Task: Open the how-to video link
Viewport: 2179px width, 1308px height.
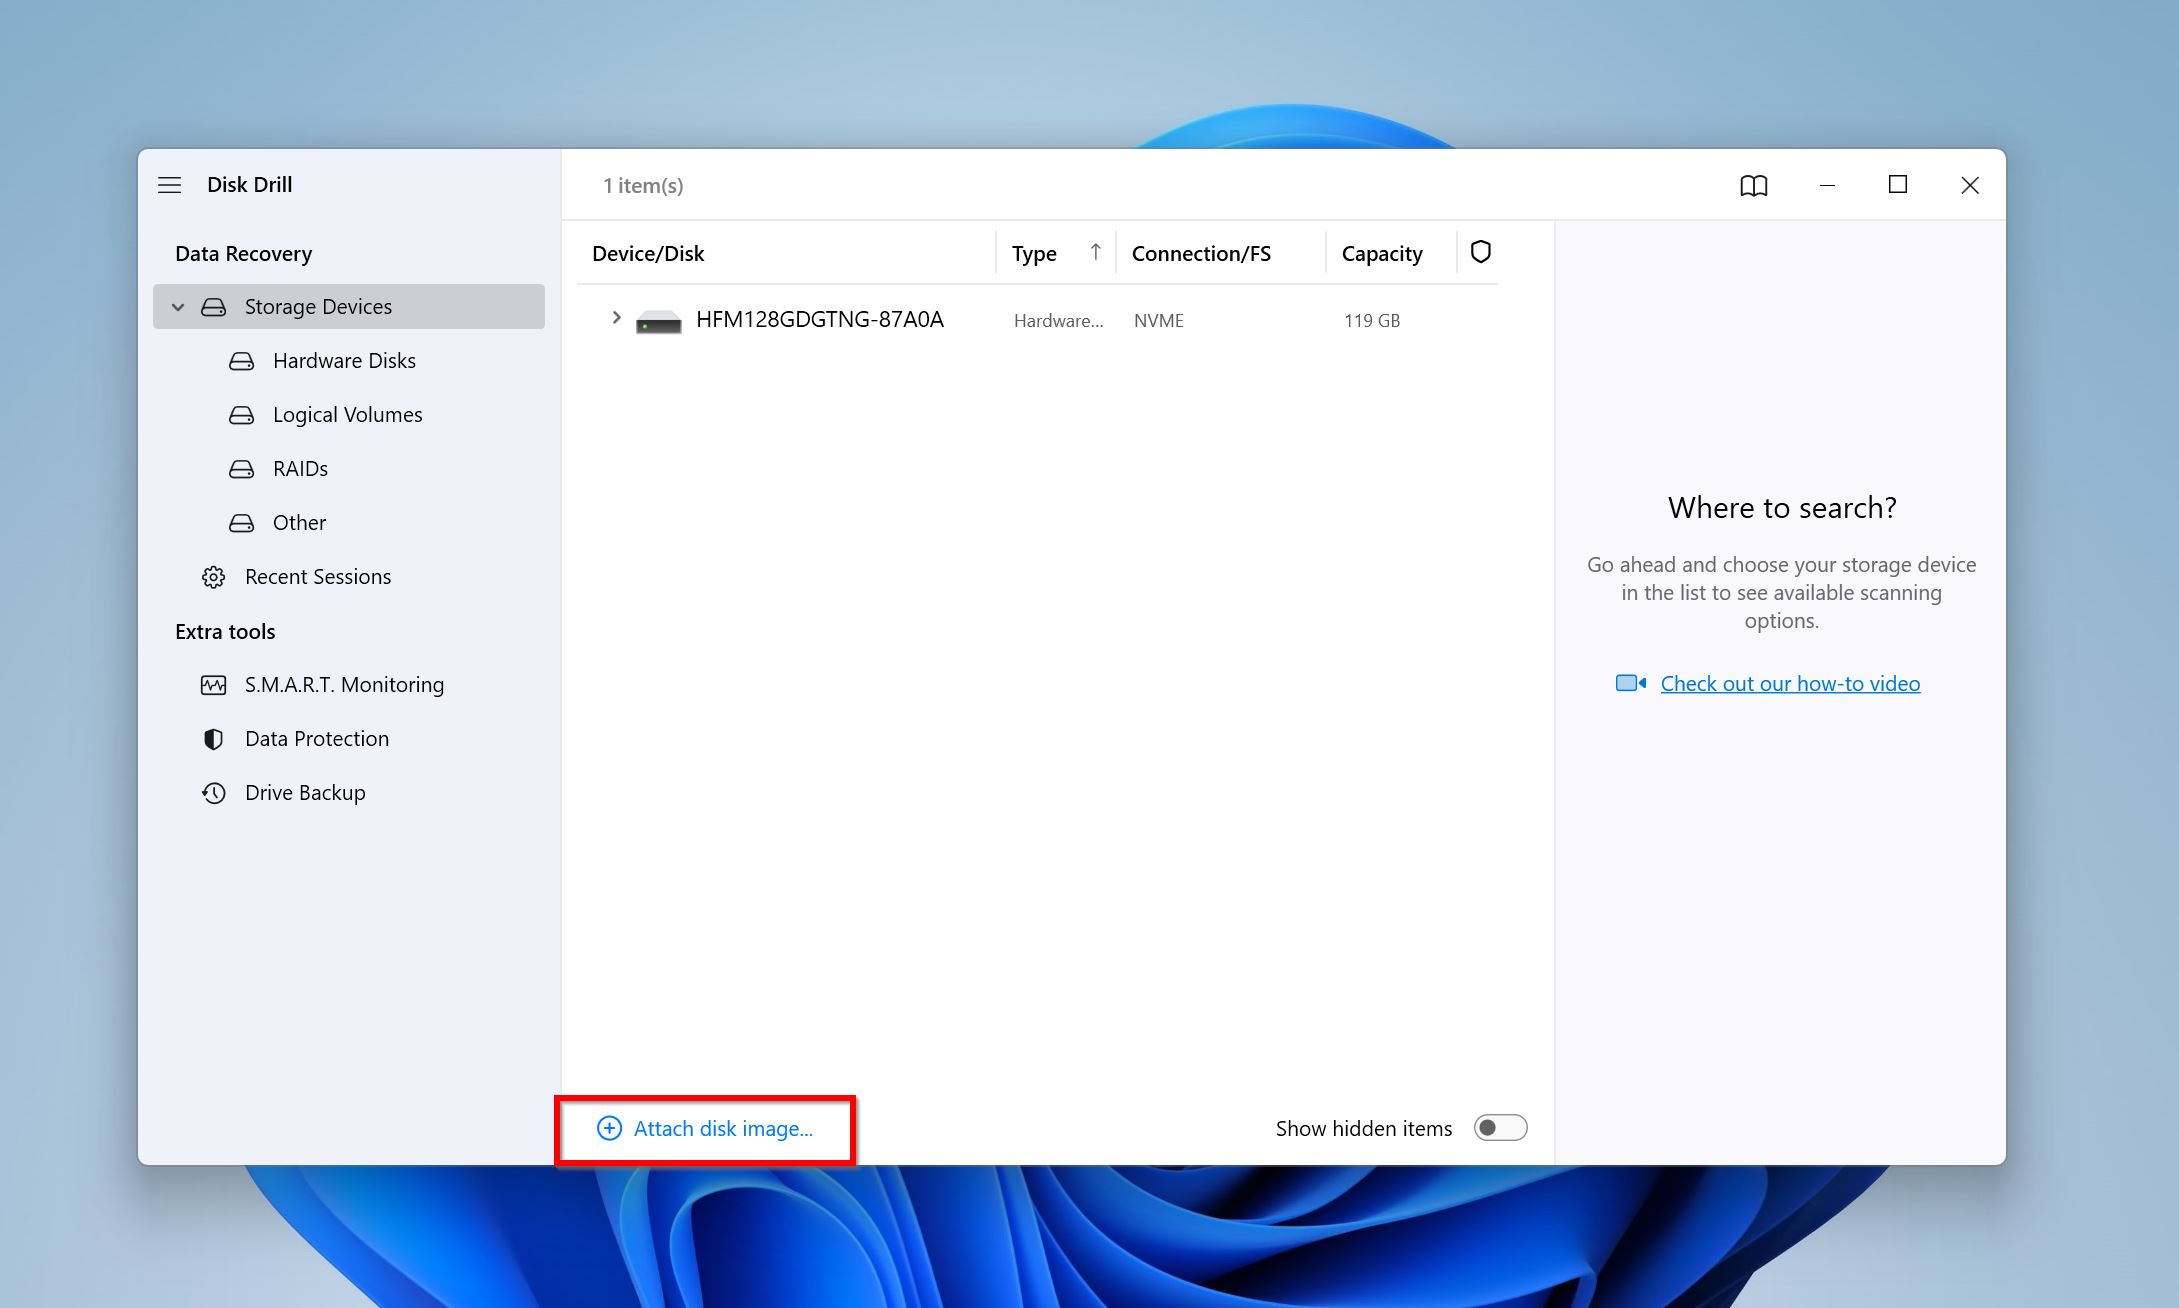Action: click(1789, 684)
